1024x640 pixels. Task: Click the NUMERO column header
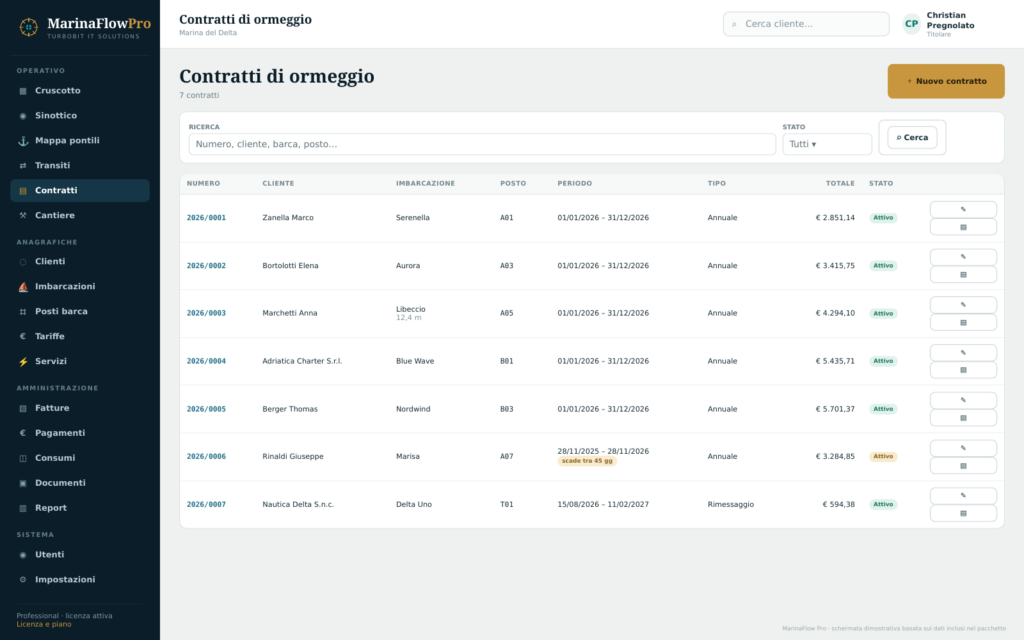pyautogui.click(x=203, y=184)
